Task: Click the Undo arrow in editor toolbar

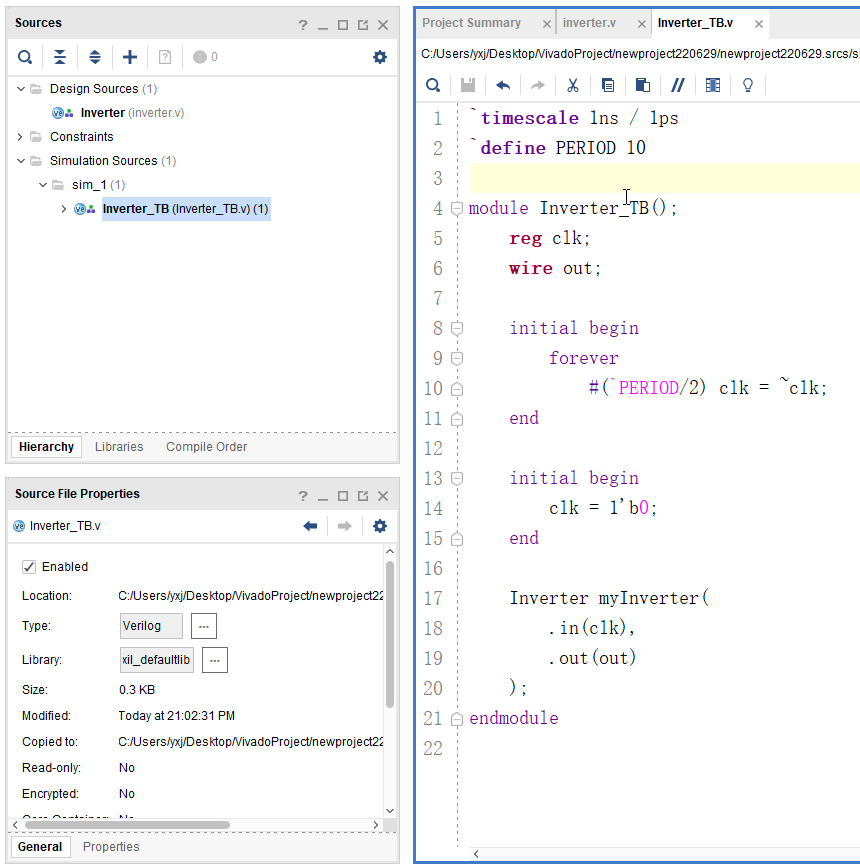Action: tap(503, 85)
